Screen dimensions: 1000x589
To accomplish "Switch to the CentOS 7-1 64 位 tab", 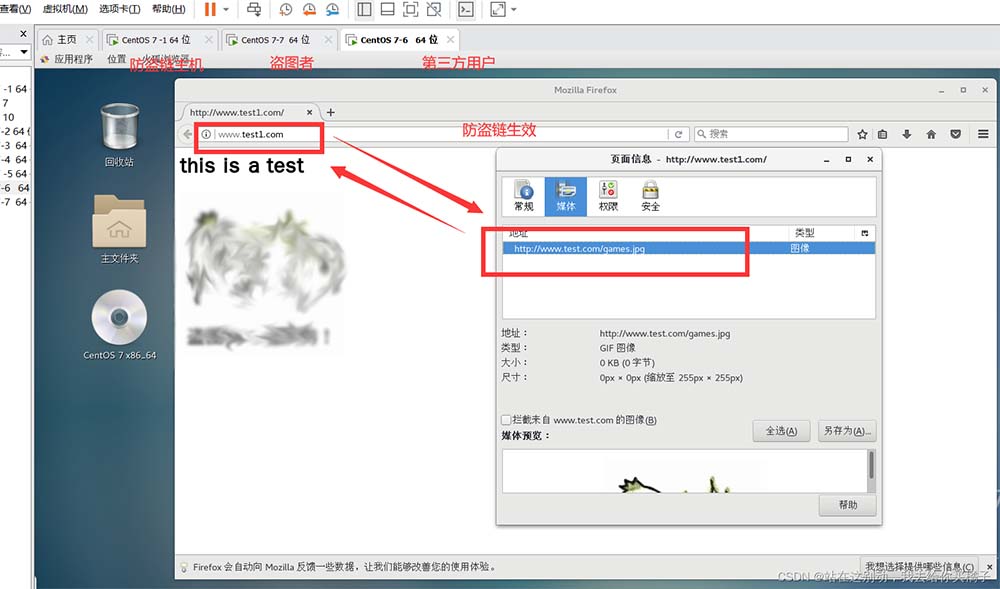I will coord(156,40).
